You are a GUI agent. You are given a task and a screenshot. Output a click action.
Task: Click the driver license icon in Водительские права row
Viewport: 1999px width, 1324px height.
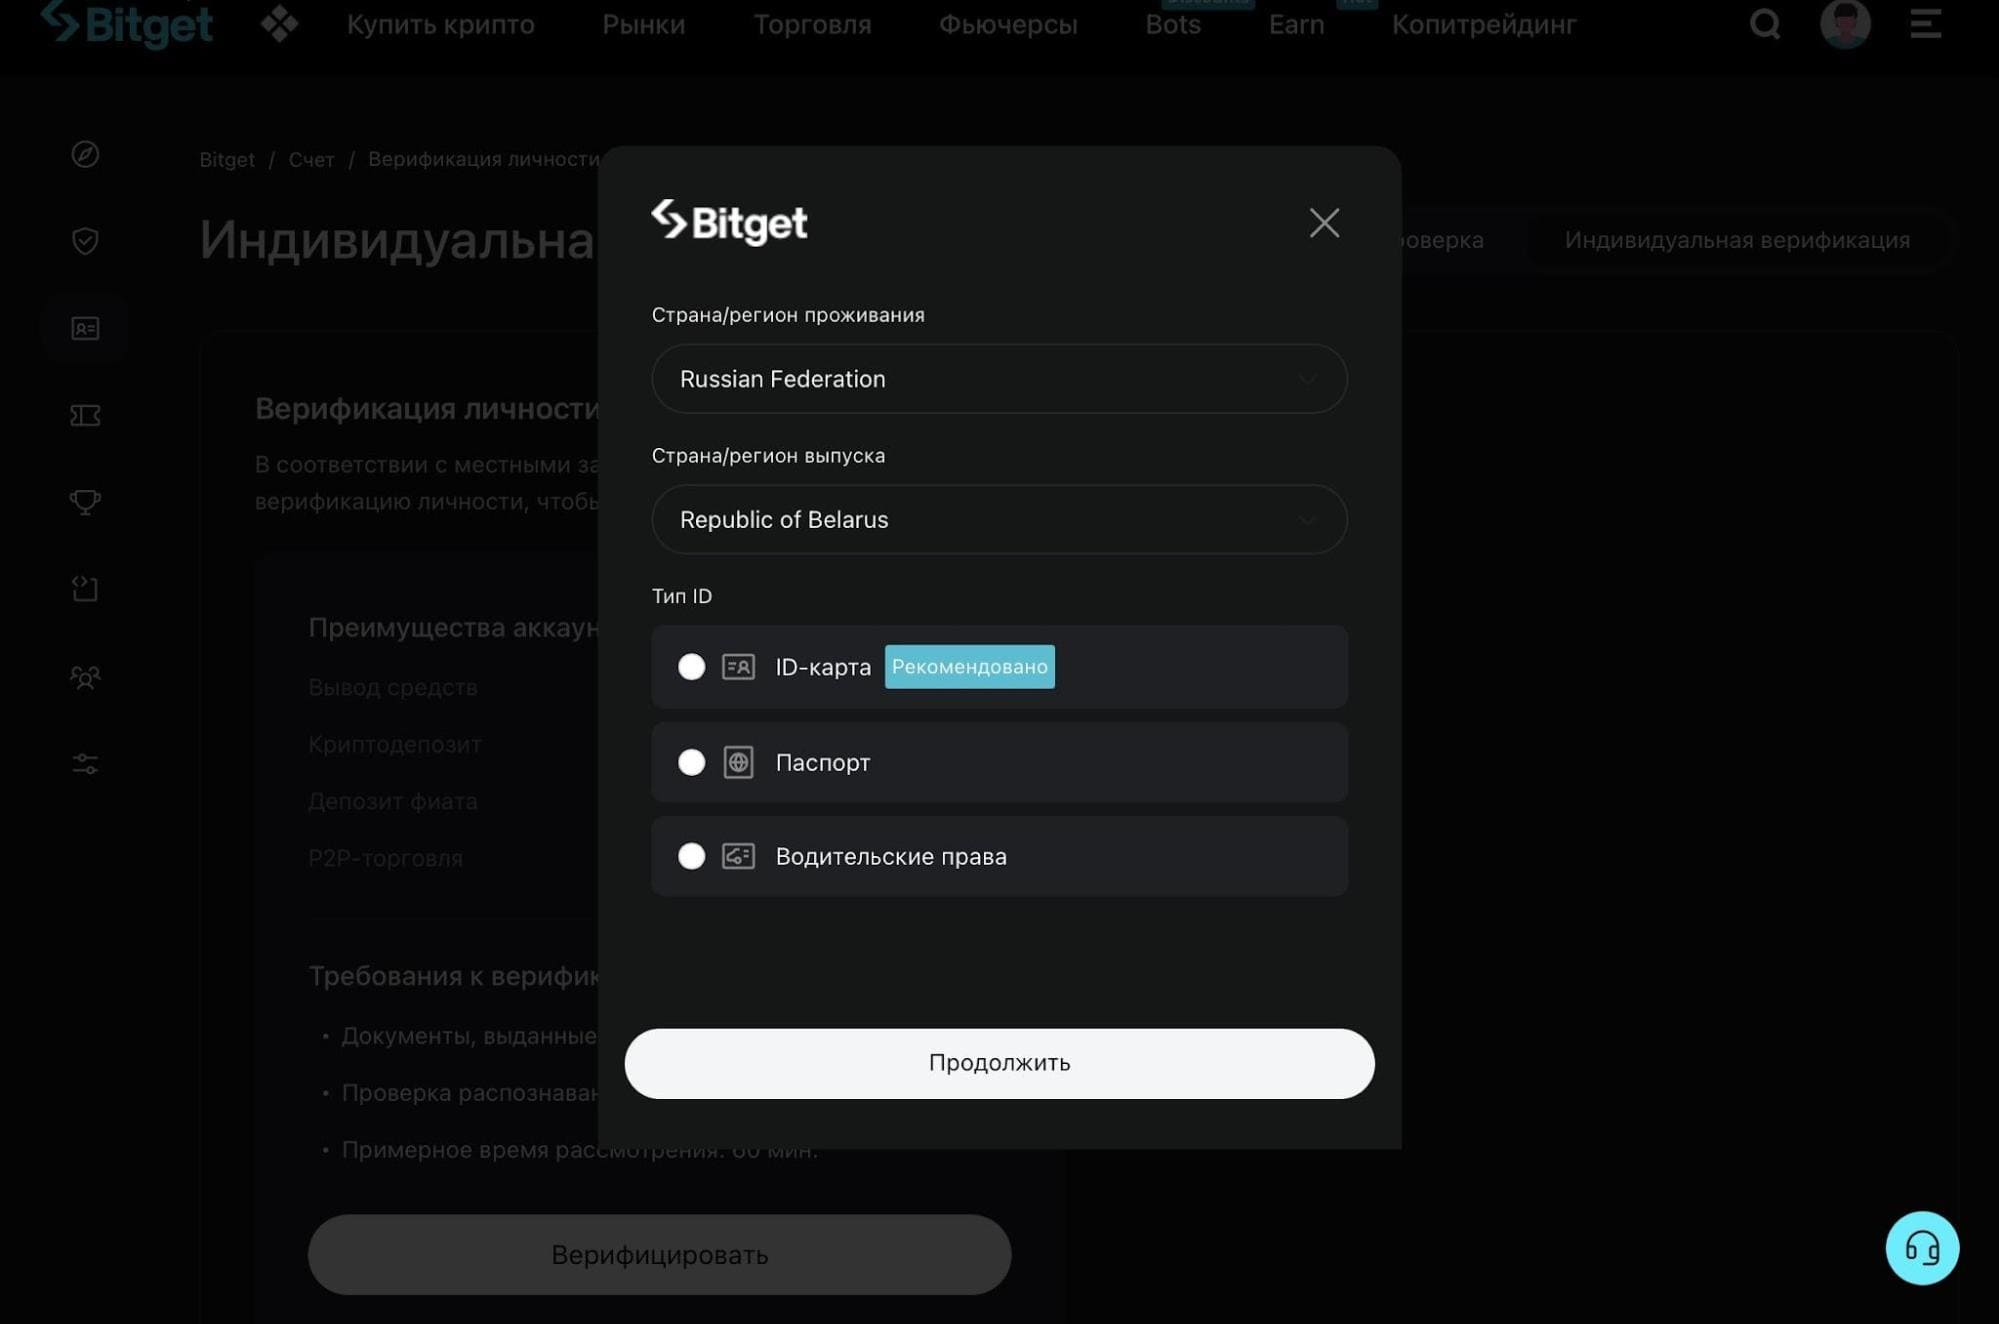tap(738, 856)
